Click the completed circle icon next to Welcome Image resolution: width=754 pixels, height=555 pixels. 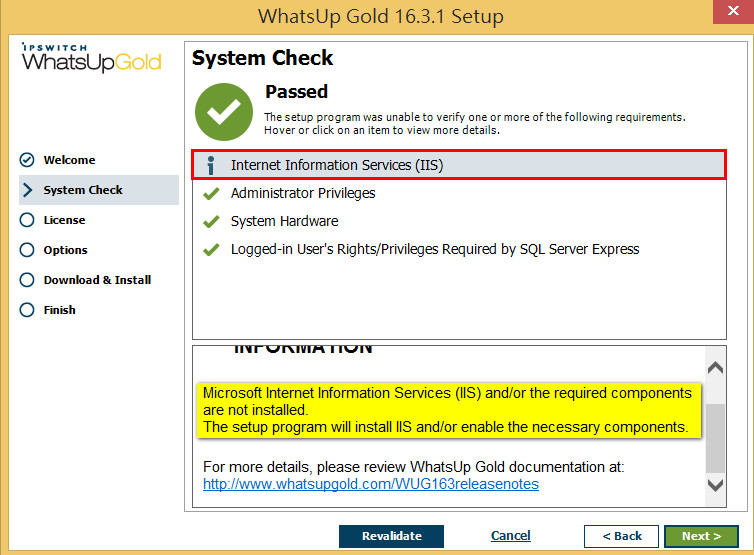point(27,160)
